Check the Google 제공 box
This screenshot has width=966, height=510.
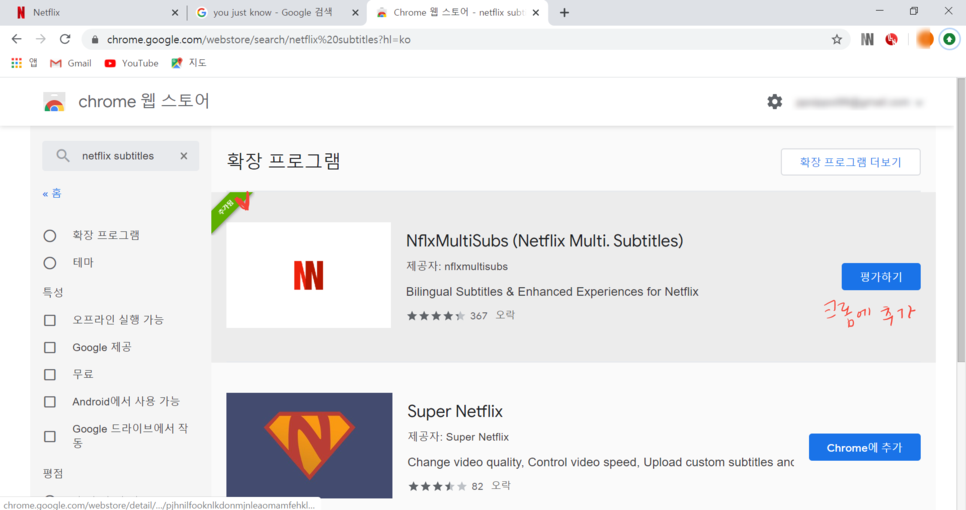pos(50,347)
